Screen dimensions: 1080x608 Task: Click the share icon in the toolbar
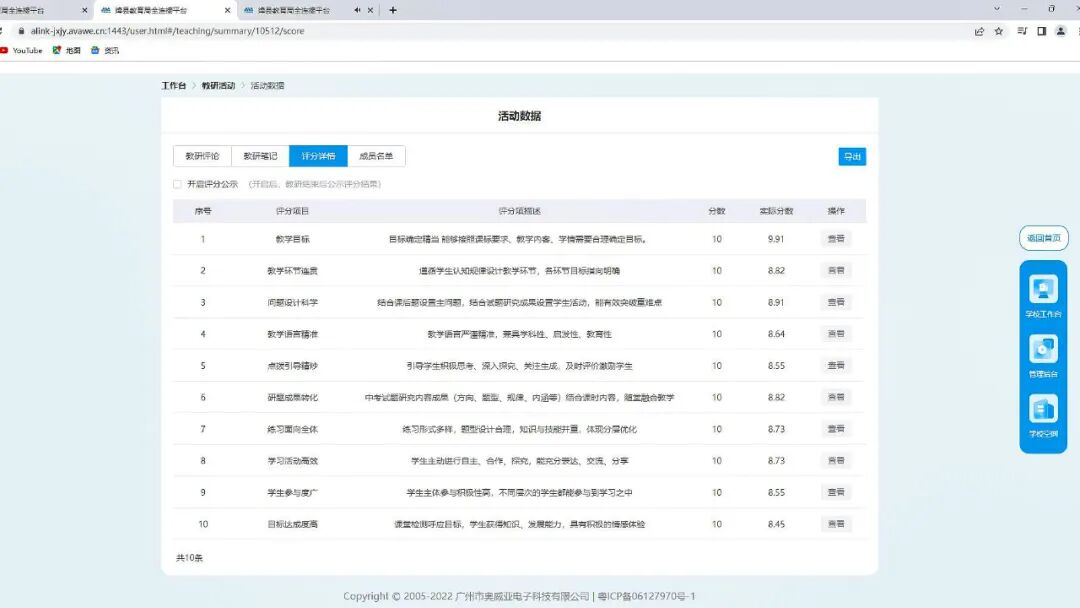pos(979,31)
